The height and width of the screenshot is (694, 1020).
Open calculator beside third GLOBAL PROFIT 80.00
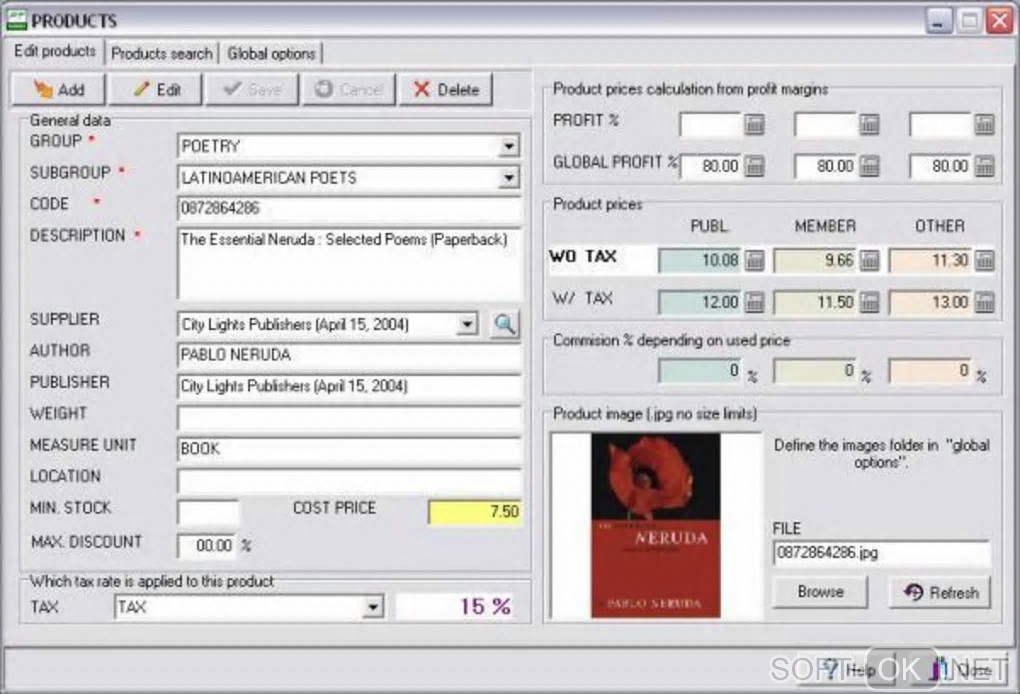(984, 166)
